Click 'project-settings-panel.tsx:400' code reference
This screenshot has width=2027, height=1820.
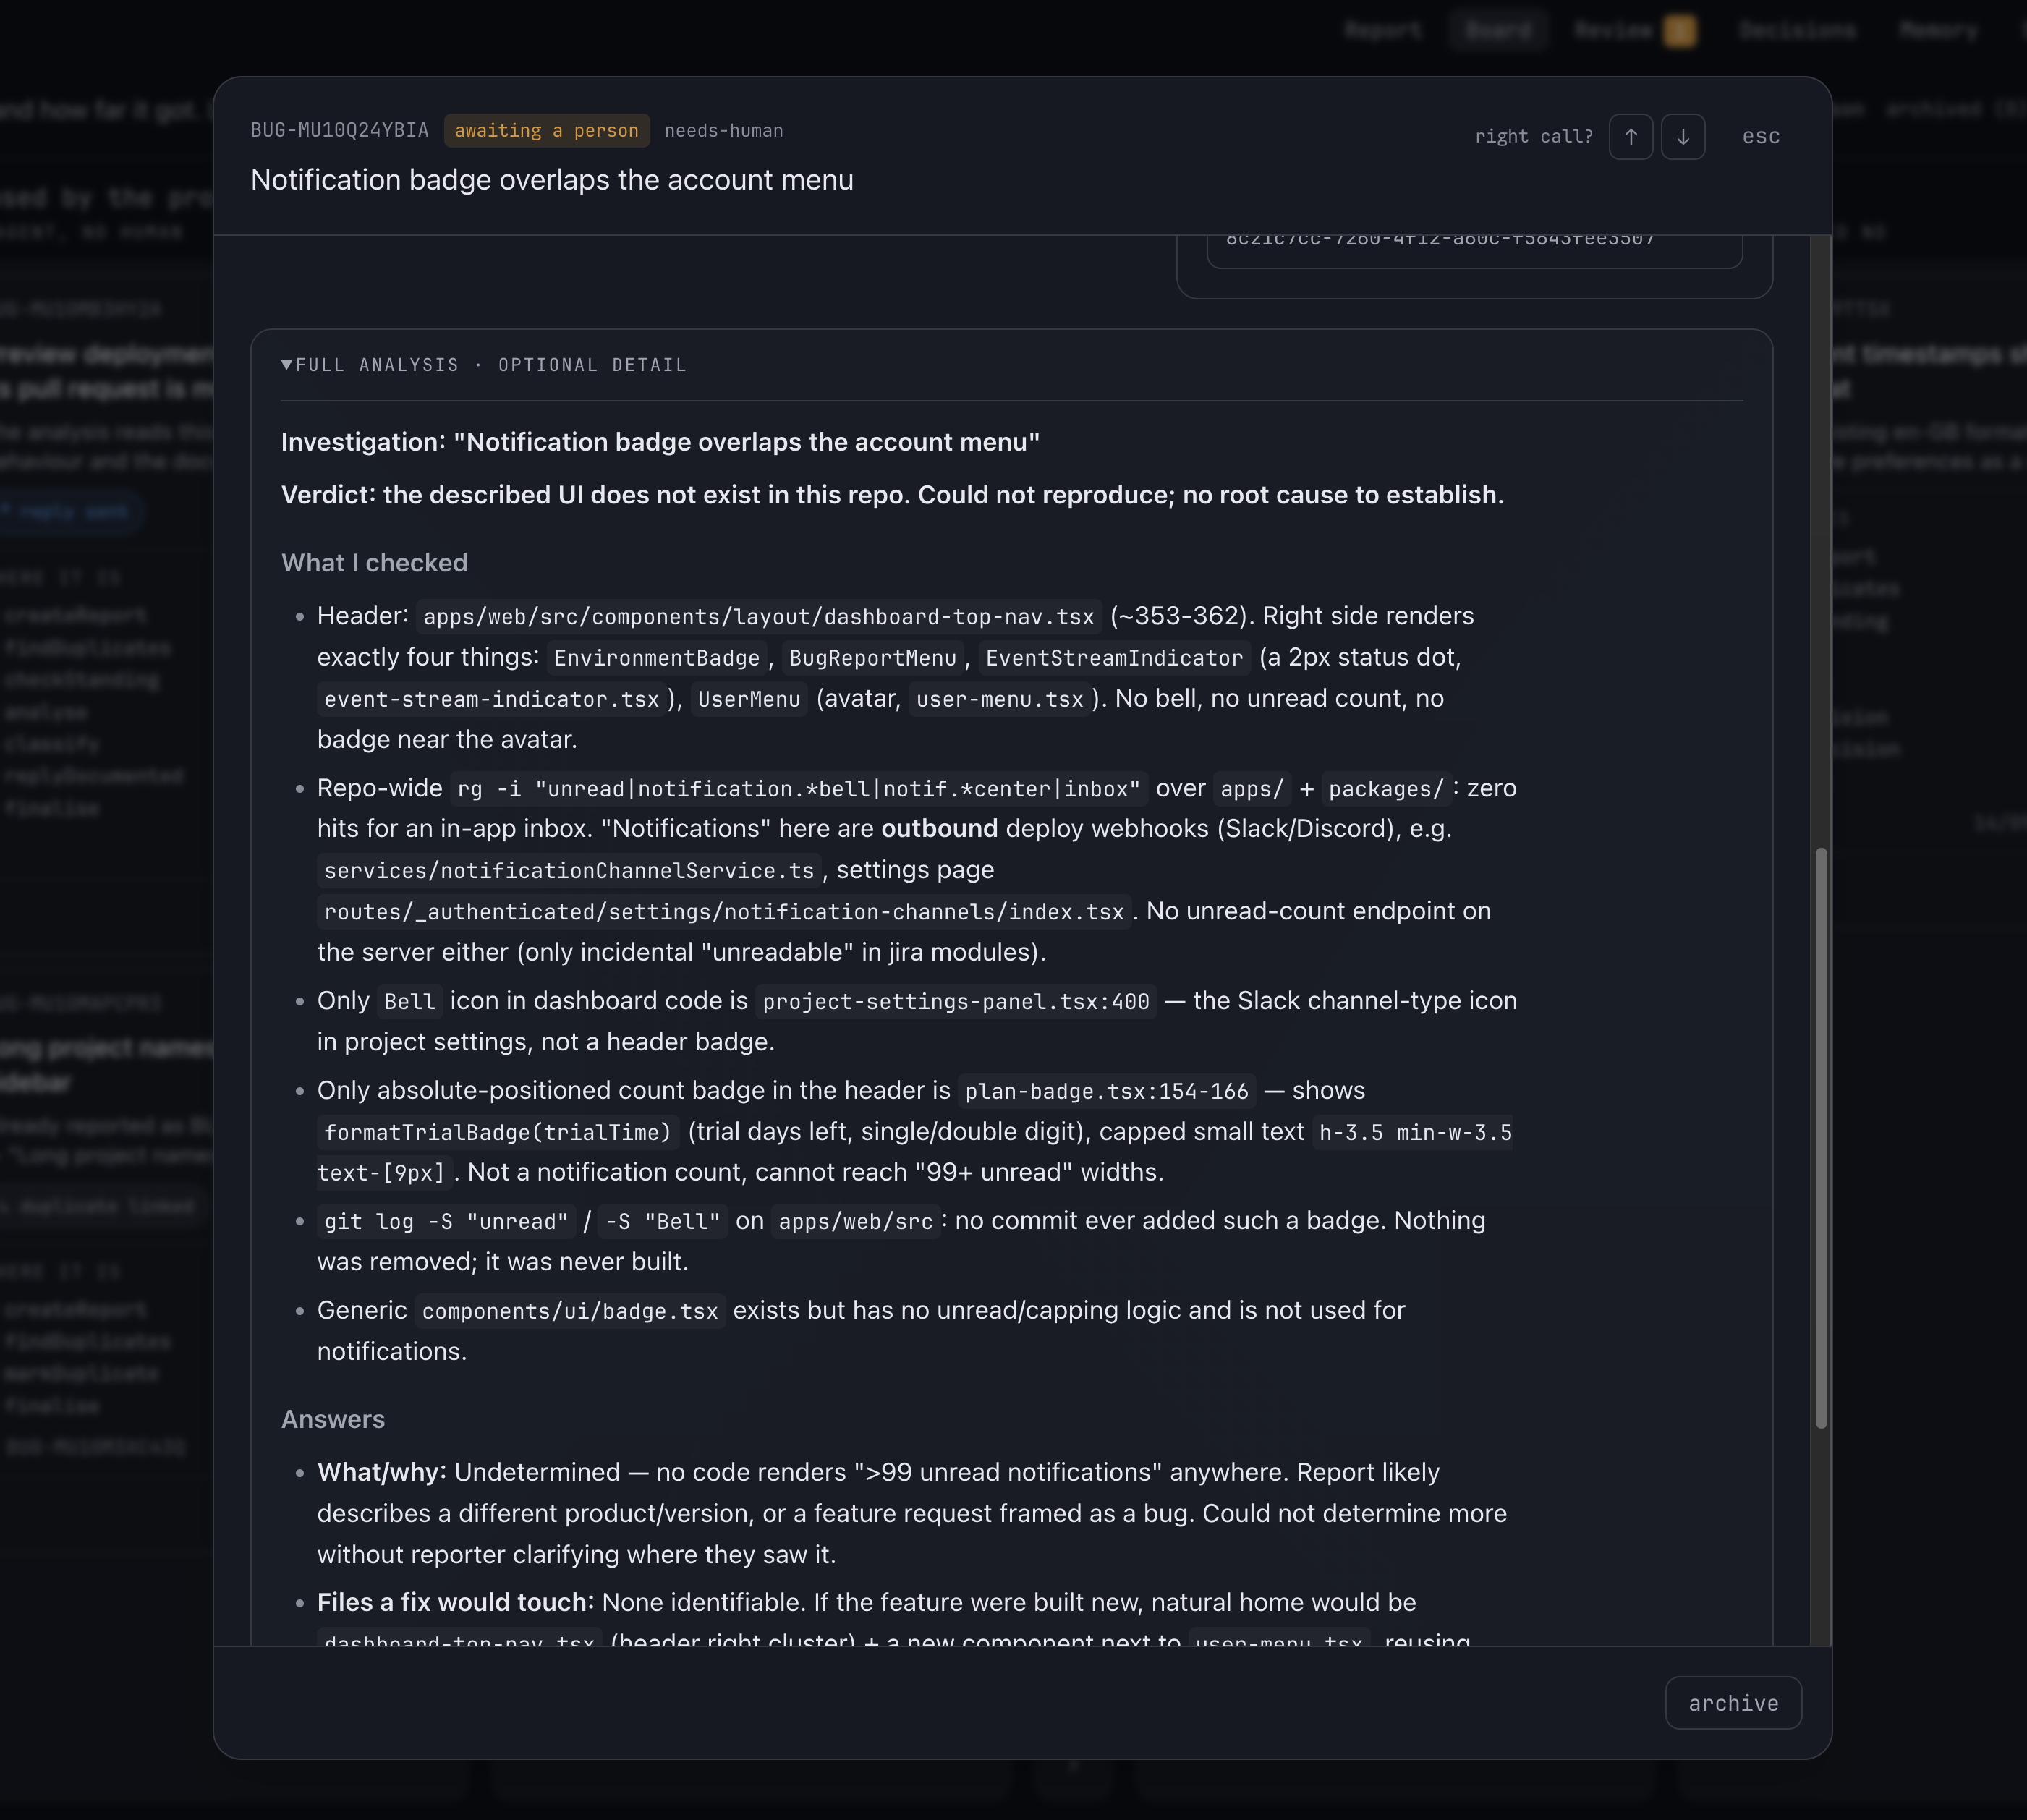[x=956, y=1001]
